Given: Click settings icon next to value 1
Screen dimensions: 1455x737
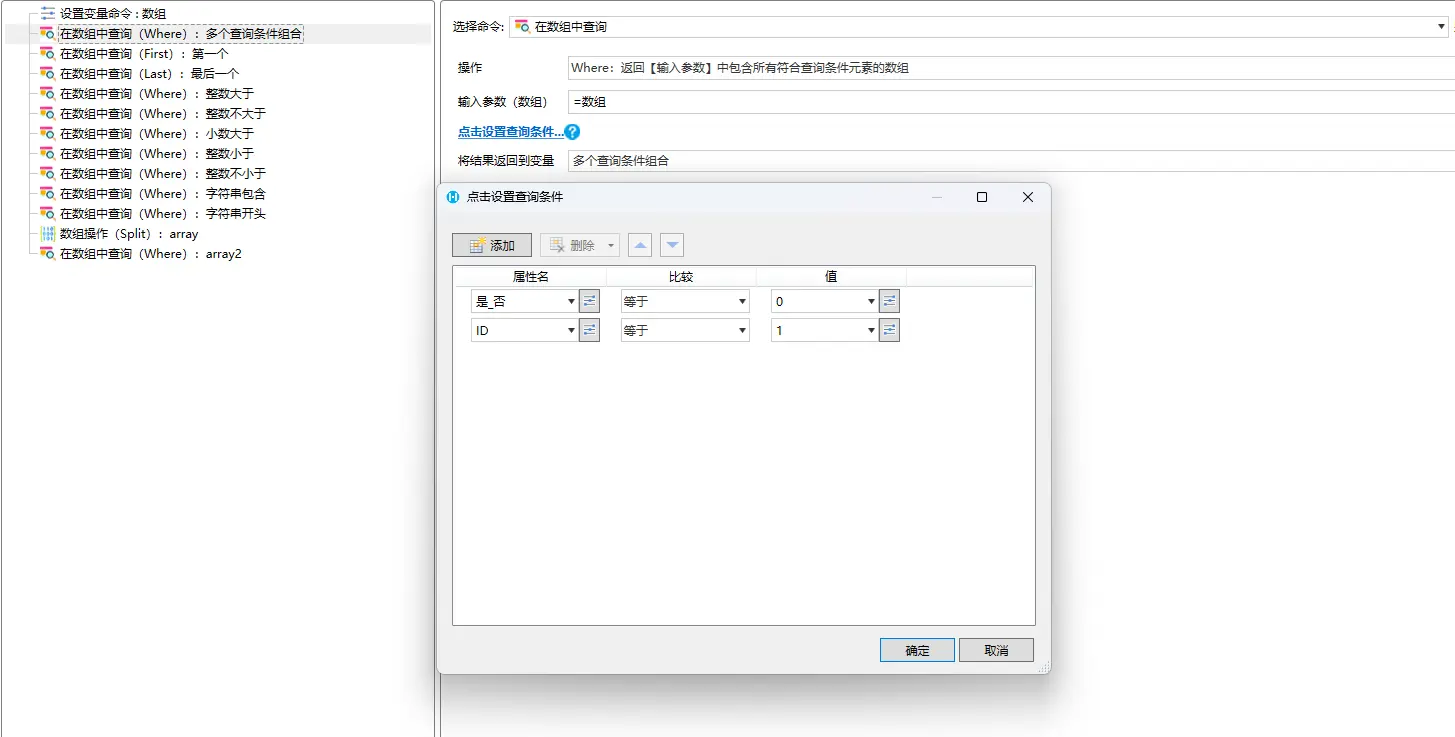Looking at the screenshot, I should (890, 330).
